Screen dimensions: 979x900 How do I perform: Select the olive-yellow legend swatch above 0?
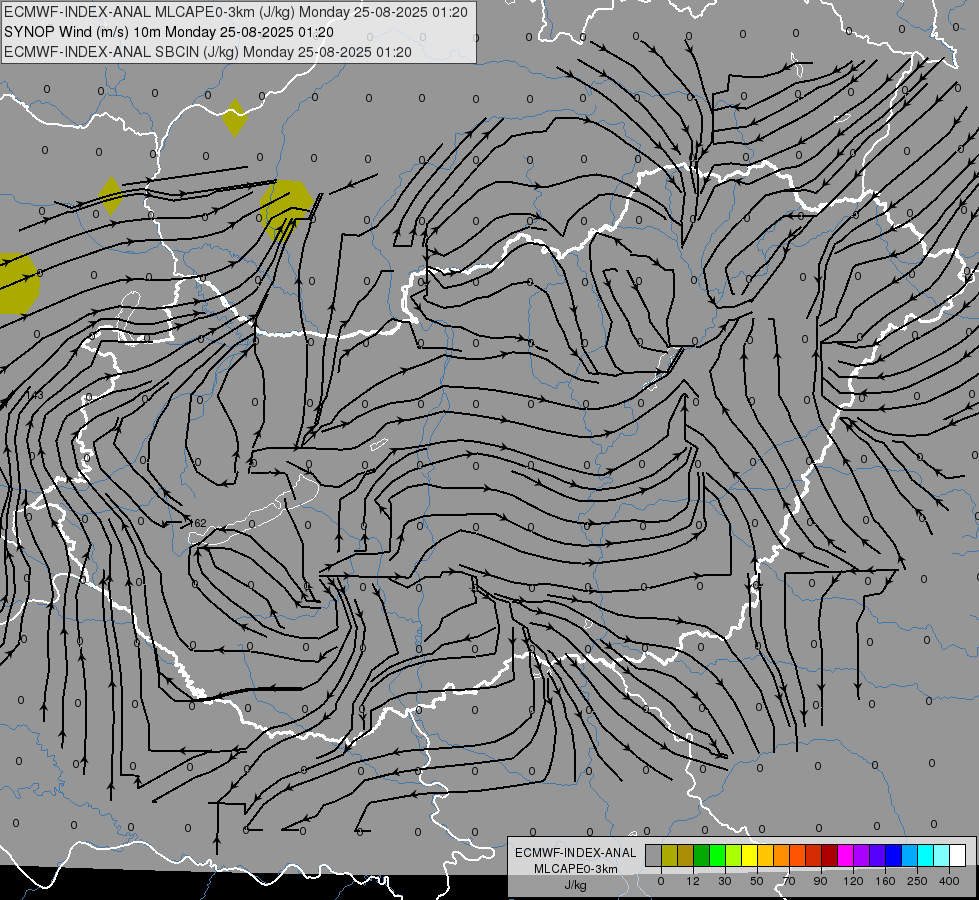(x=669, y=855)
